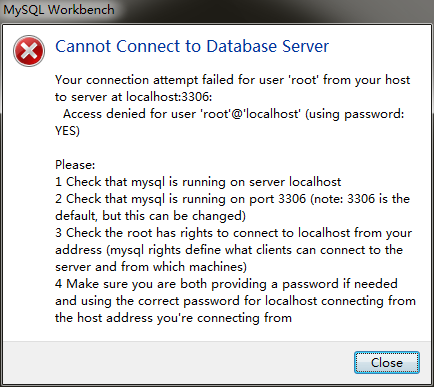Click step 2 about port 3306
The width and height of the screenshot is (434, 387).
coord(232,199)
